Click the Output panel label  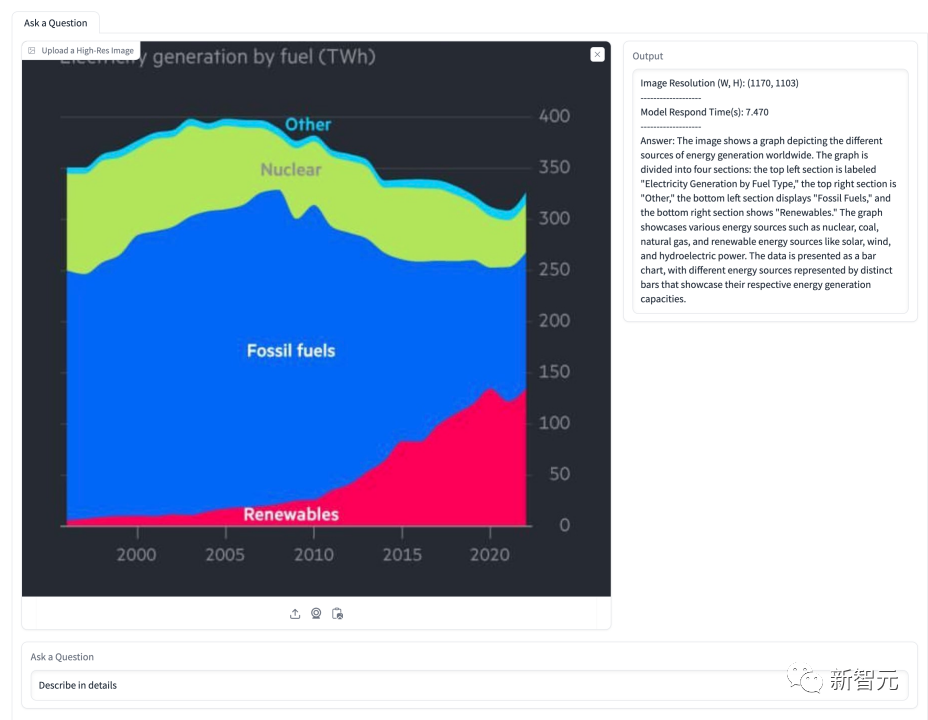click(647, 56)
